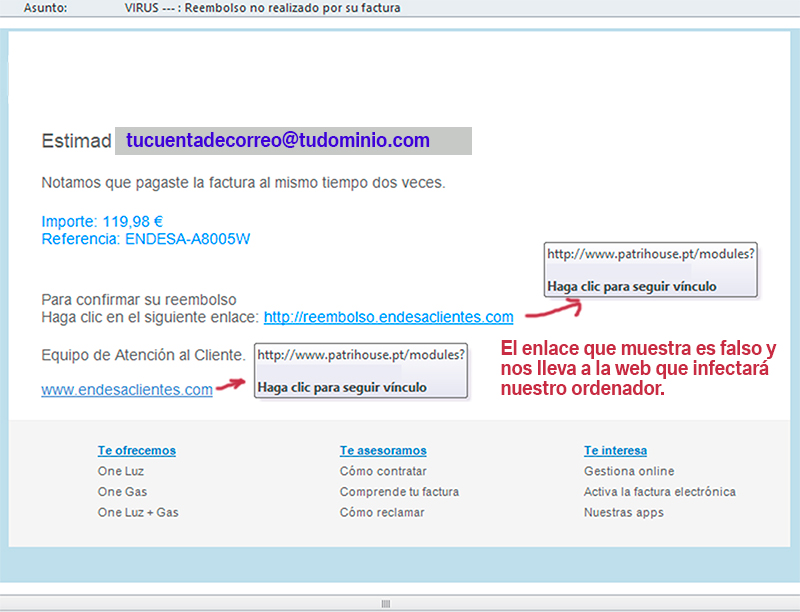Click the Referencia: ENDESA-A8005W line
This screenshot has width=800, height=612.
(146, 239)
